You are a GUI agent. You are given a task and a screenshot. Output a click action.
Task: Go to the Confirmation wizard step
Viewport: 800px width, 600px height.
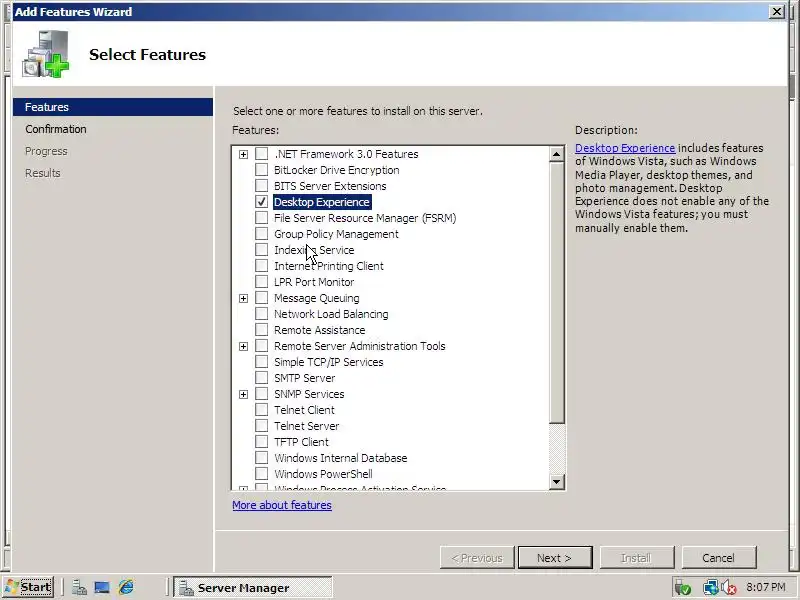click(56, 129)
